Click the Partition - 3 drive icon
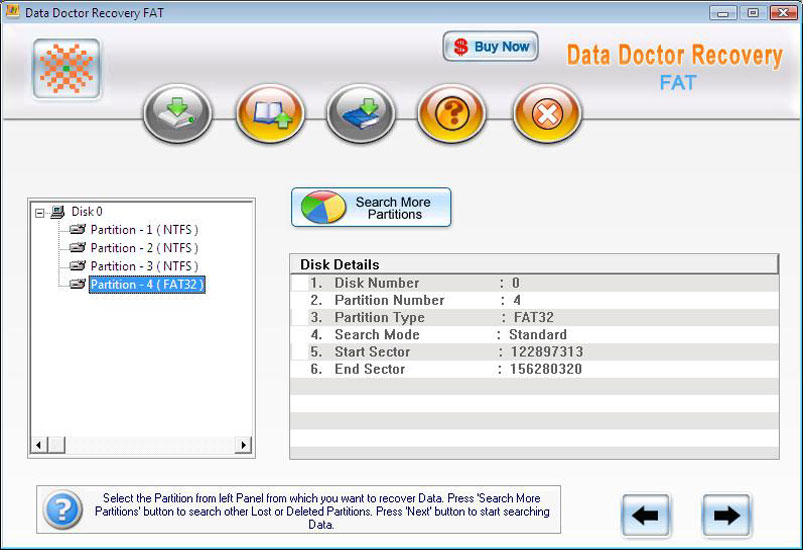This screenshot has height=550, width=803. [x=77, y=265]
